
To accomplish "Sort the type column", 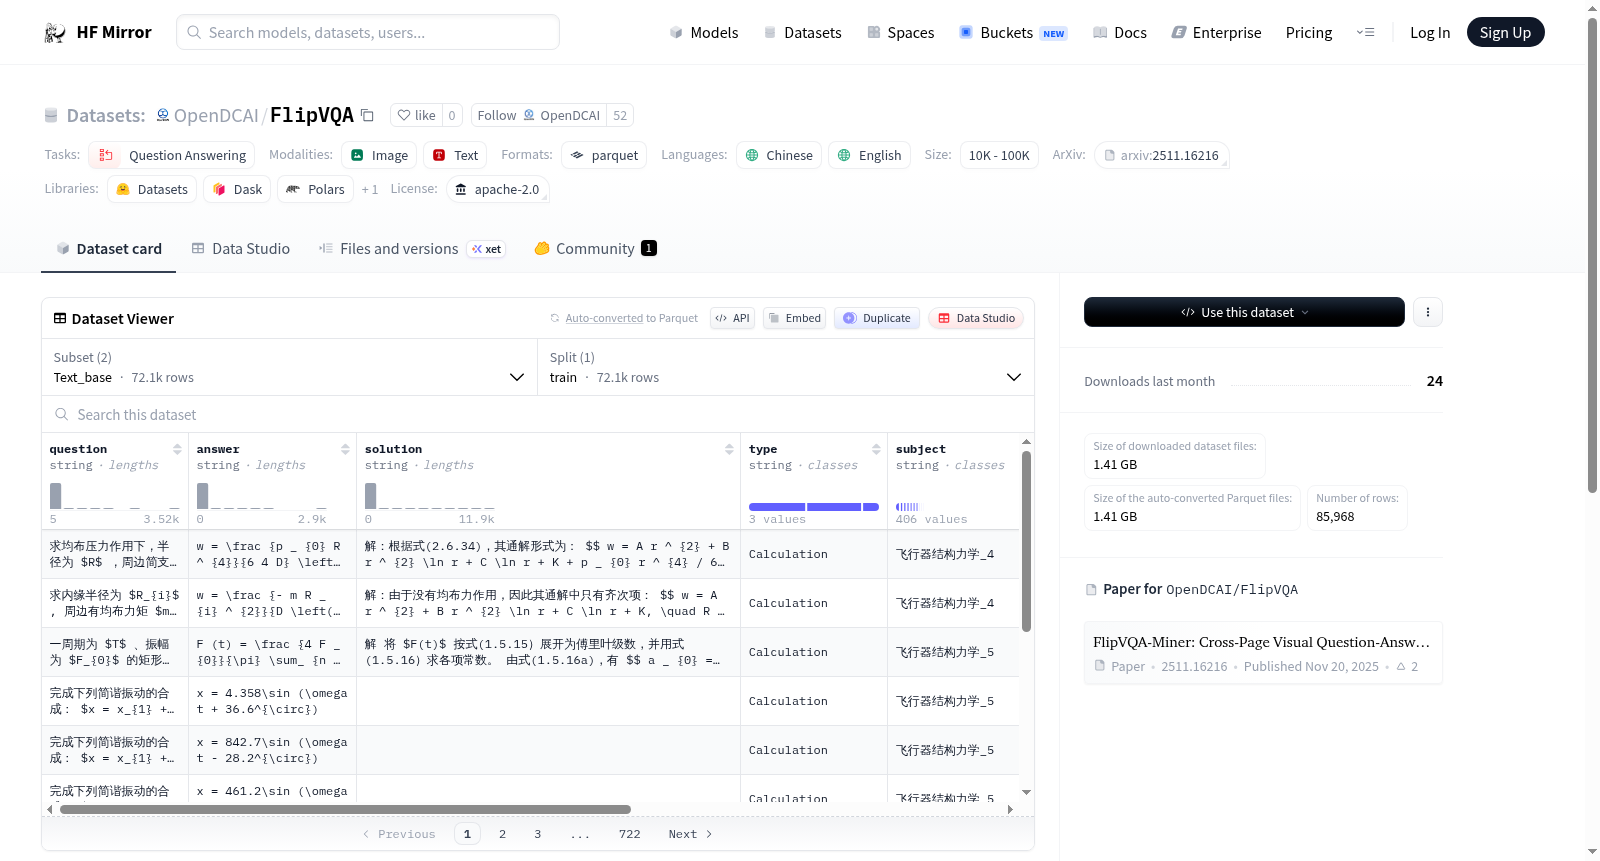I will pos(876,449).
